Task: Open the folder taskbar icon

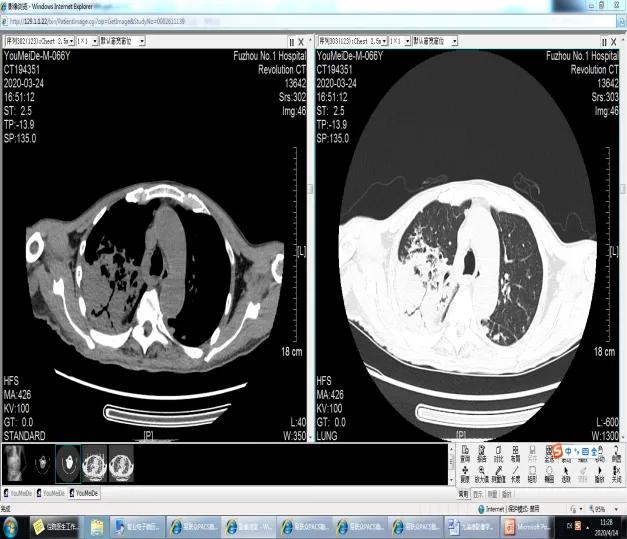Action: pyautogui.click(x=96, y=527)
